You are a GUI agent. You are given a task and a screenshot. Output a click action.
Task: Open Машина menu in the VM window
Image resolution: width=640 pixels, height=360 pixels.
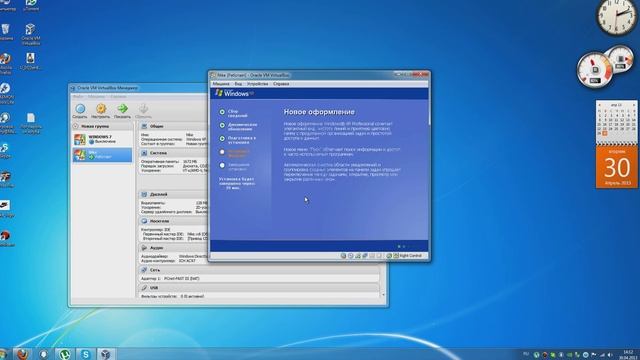221,84
